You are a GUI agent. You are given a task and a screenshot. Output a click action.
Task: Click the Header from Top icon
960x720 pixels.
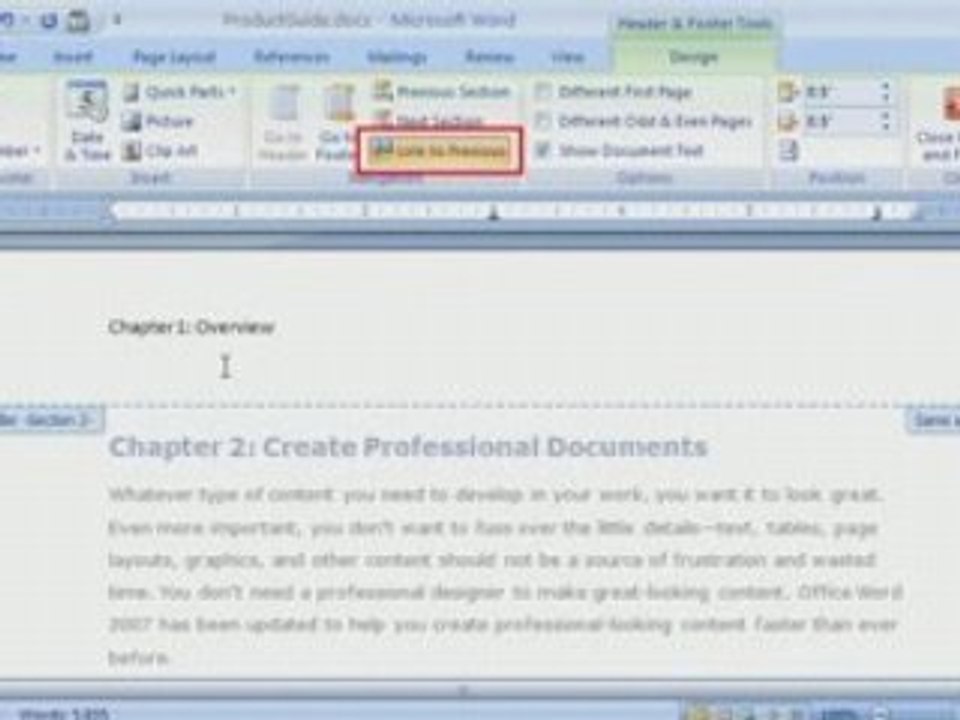(789, 92)
